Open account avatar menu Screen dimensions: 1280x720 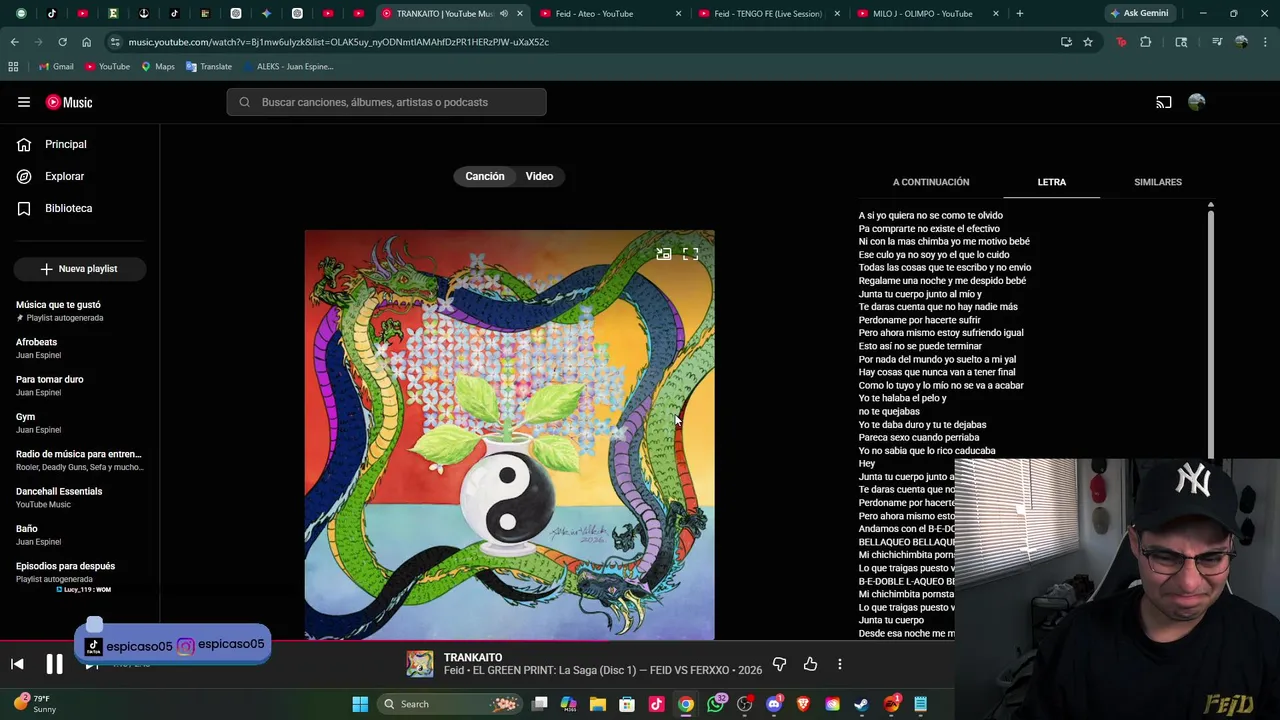pyautogui.click(x=1197, y=102)
